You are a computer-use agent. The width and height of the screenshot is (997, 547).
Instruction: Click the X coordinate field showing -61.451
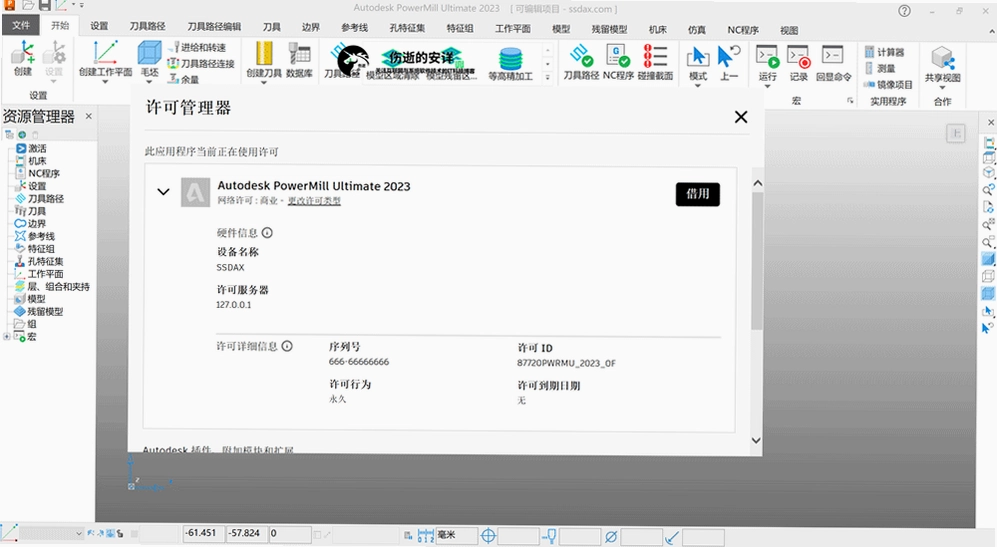[x=203, y=534]
